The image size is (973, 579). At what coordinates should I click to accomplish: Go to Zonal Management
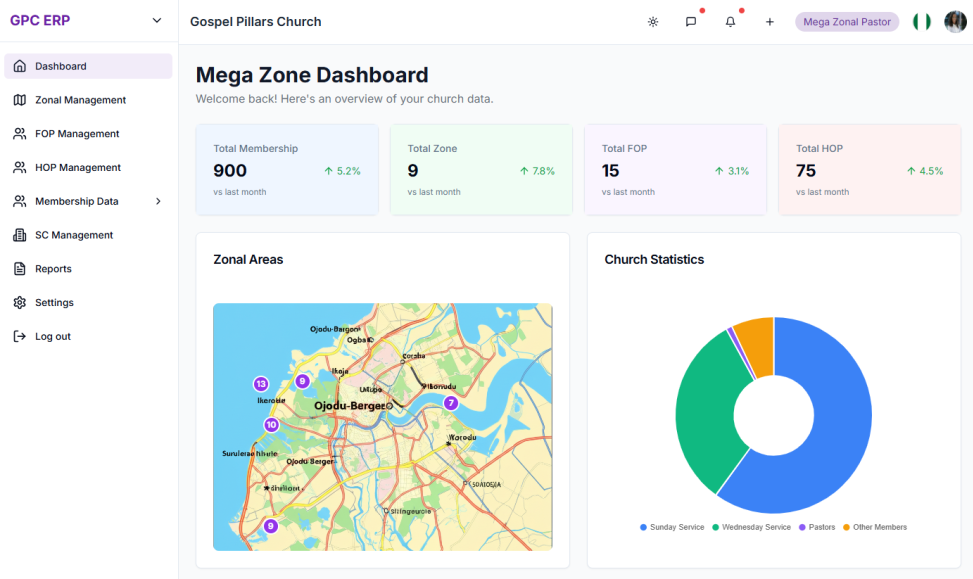[x=80, y=100]
